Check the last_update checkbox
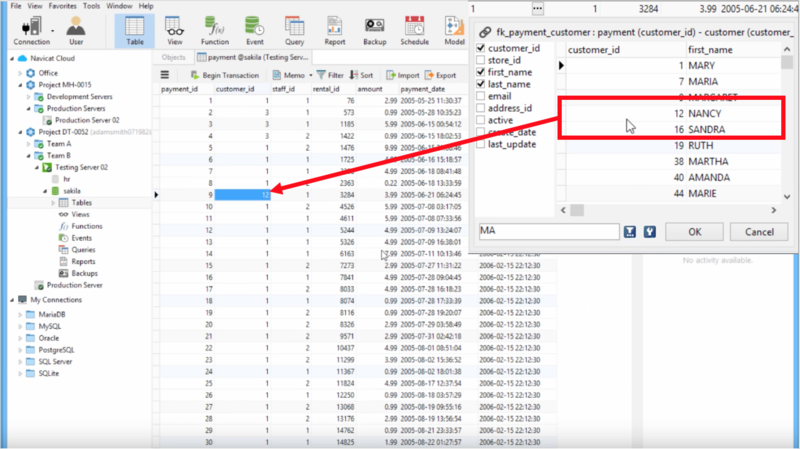This screenshot has width=800, height=449. click(481, 144)
